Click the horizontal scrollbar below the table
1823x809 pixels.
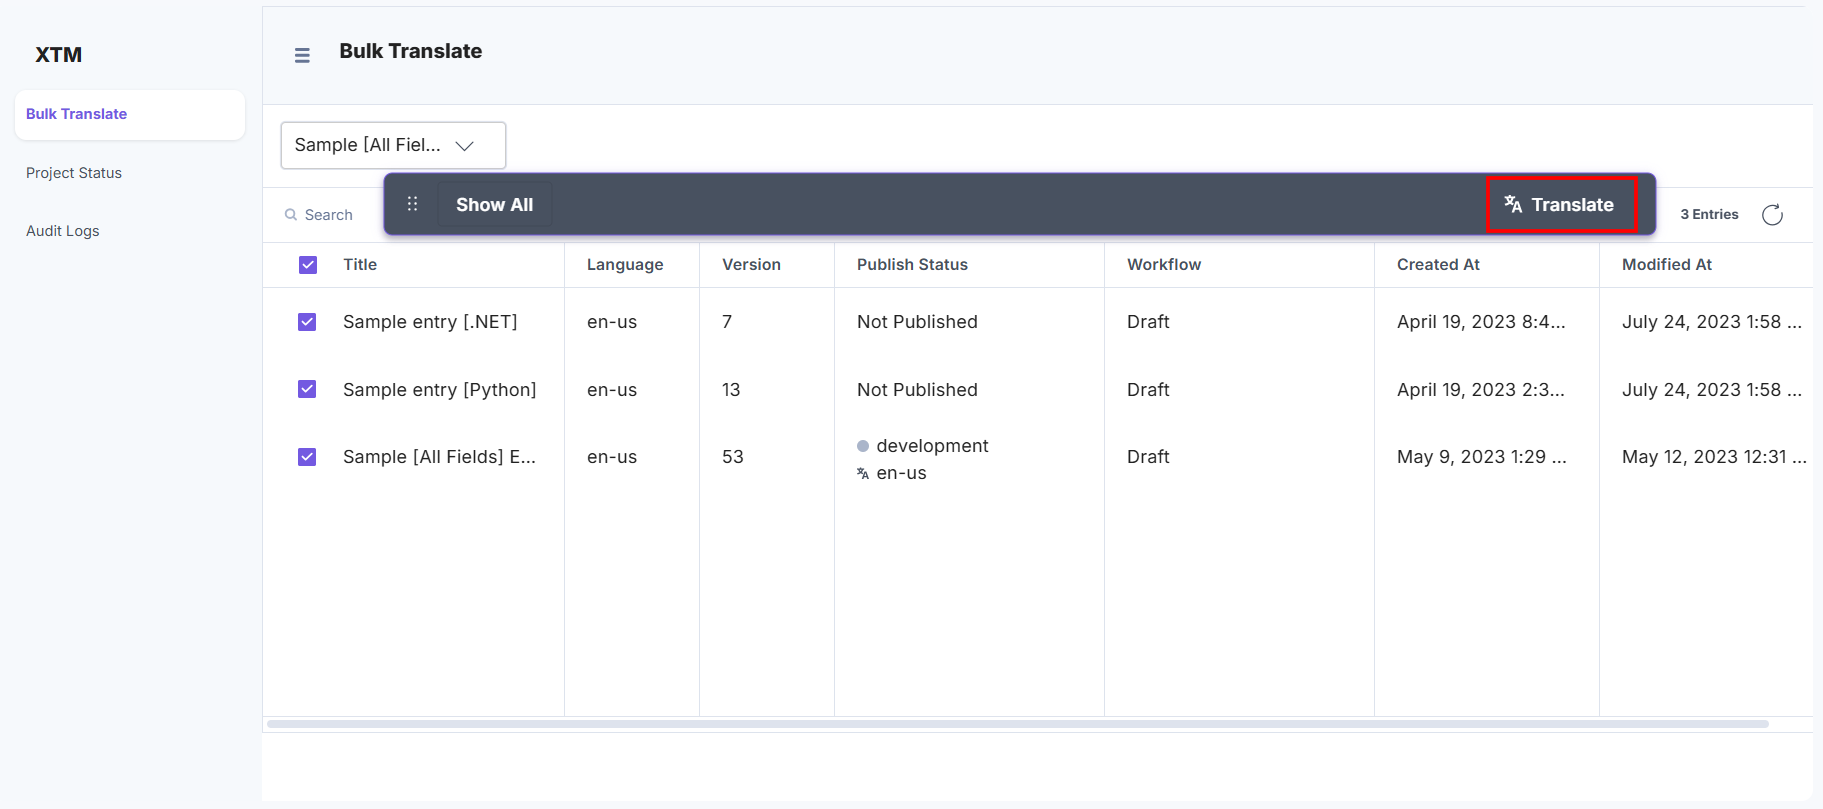(1017, 724)
